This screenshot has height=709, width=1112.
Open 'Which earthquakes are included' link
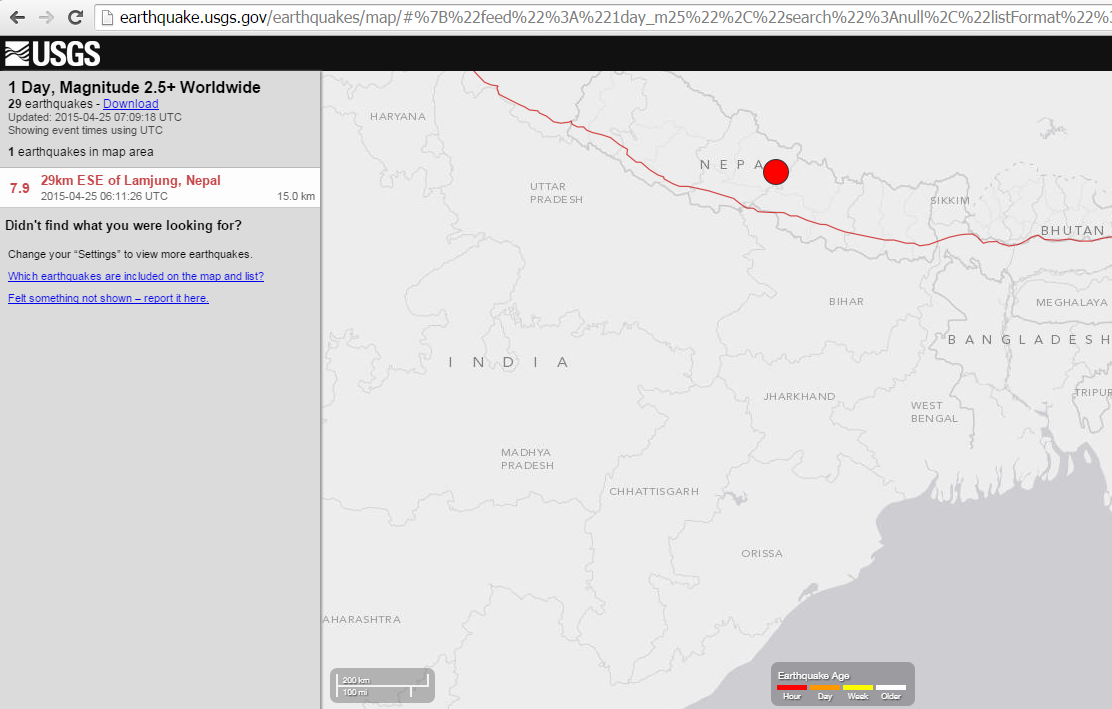[x=136, y=276]
